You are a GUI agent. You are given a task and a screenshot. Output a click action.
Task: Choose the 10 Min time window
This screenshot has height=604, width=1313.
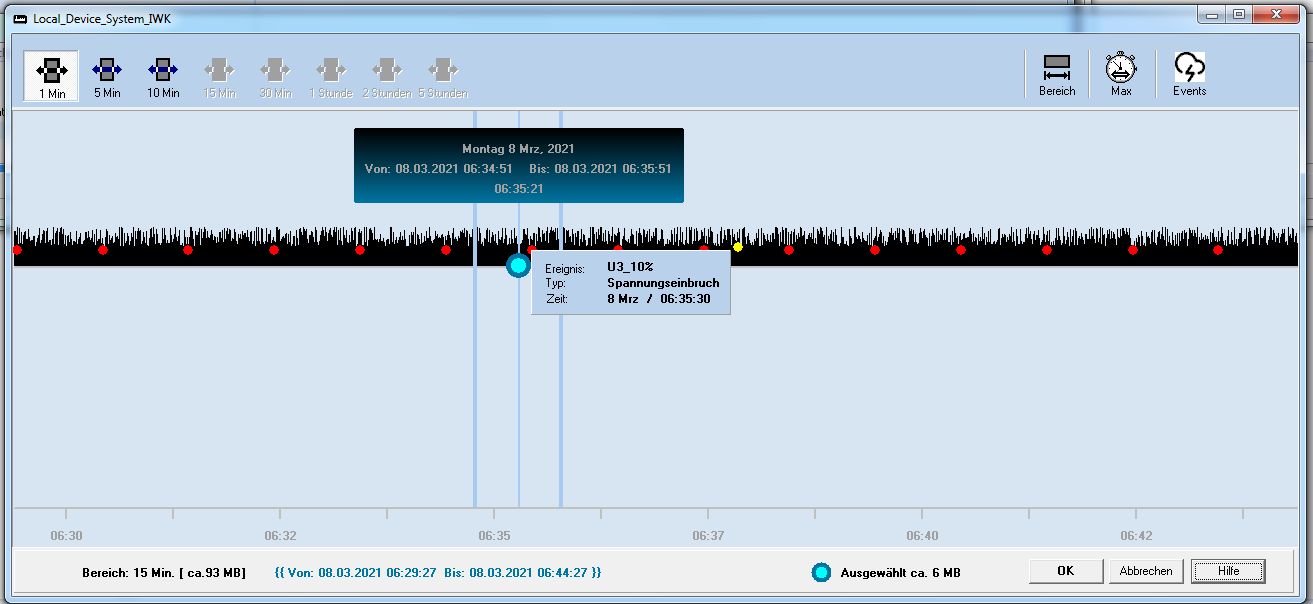point(163,76)
